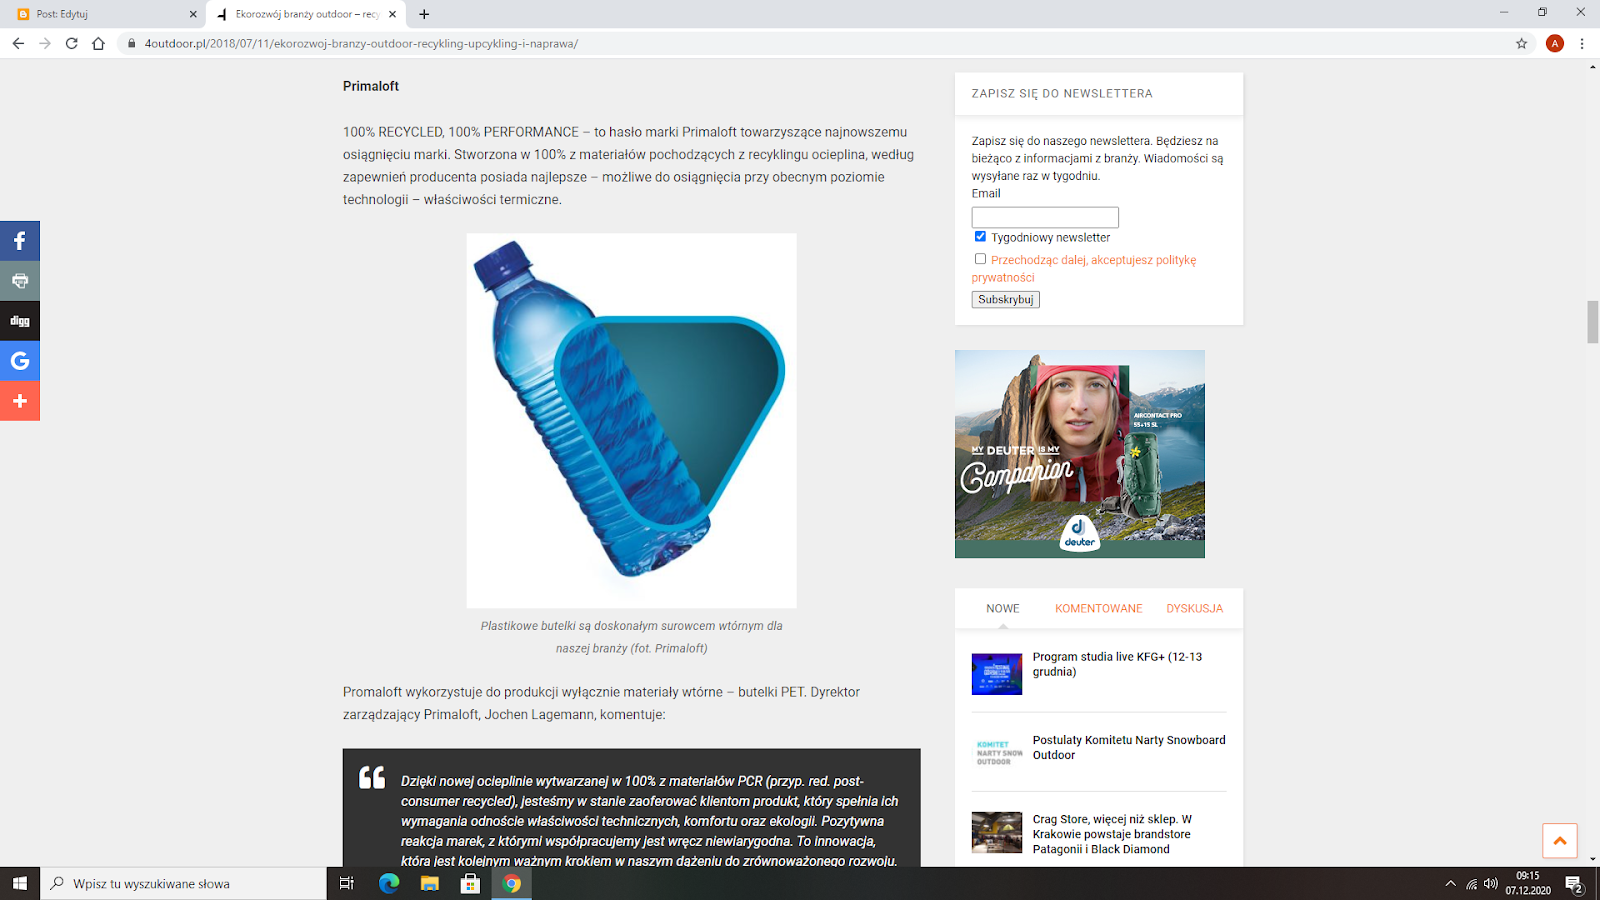This screenshot has width=1600, height=900.
Task: Bookmark this page with the star icon
Action: click(1522, 43)
